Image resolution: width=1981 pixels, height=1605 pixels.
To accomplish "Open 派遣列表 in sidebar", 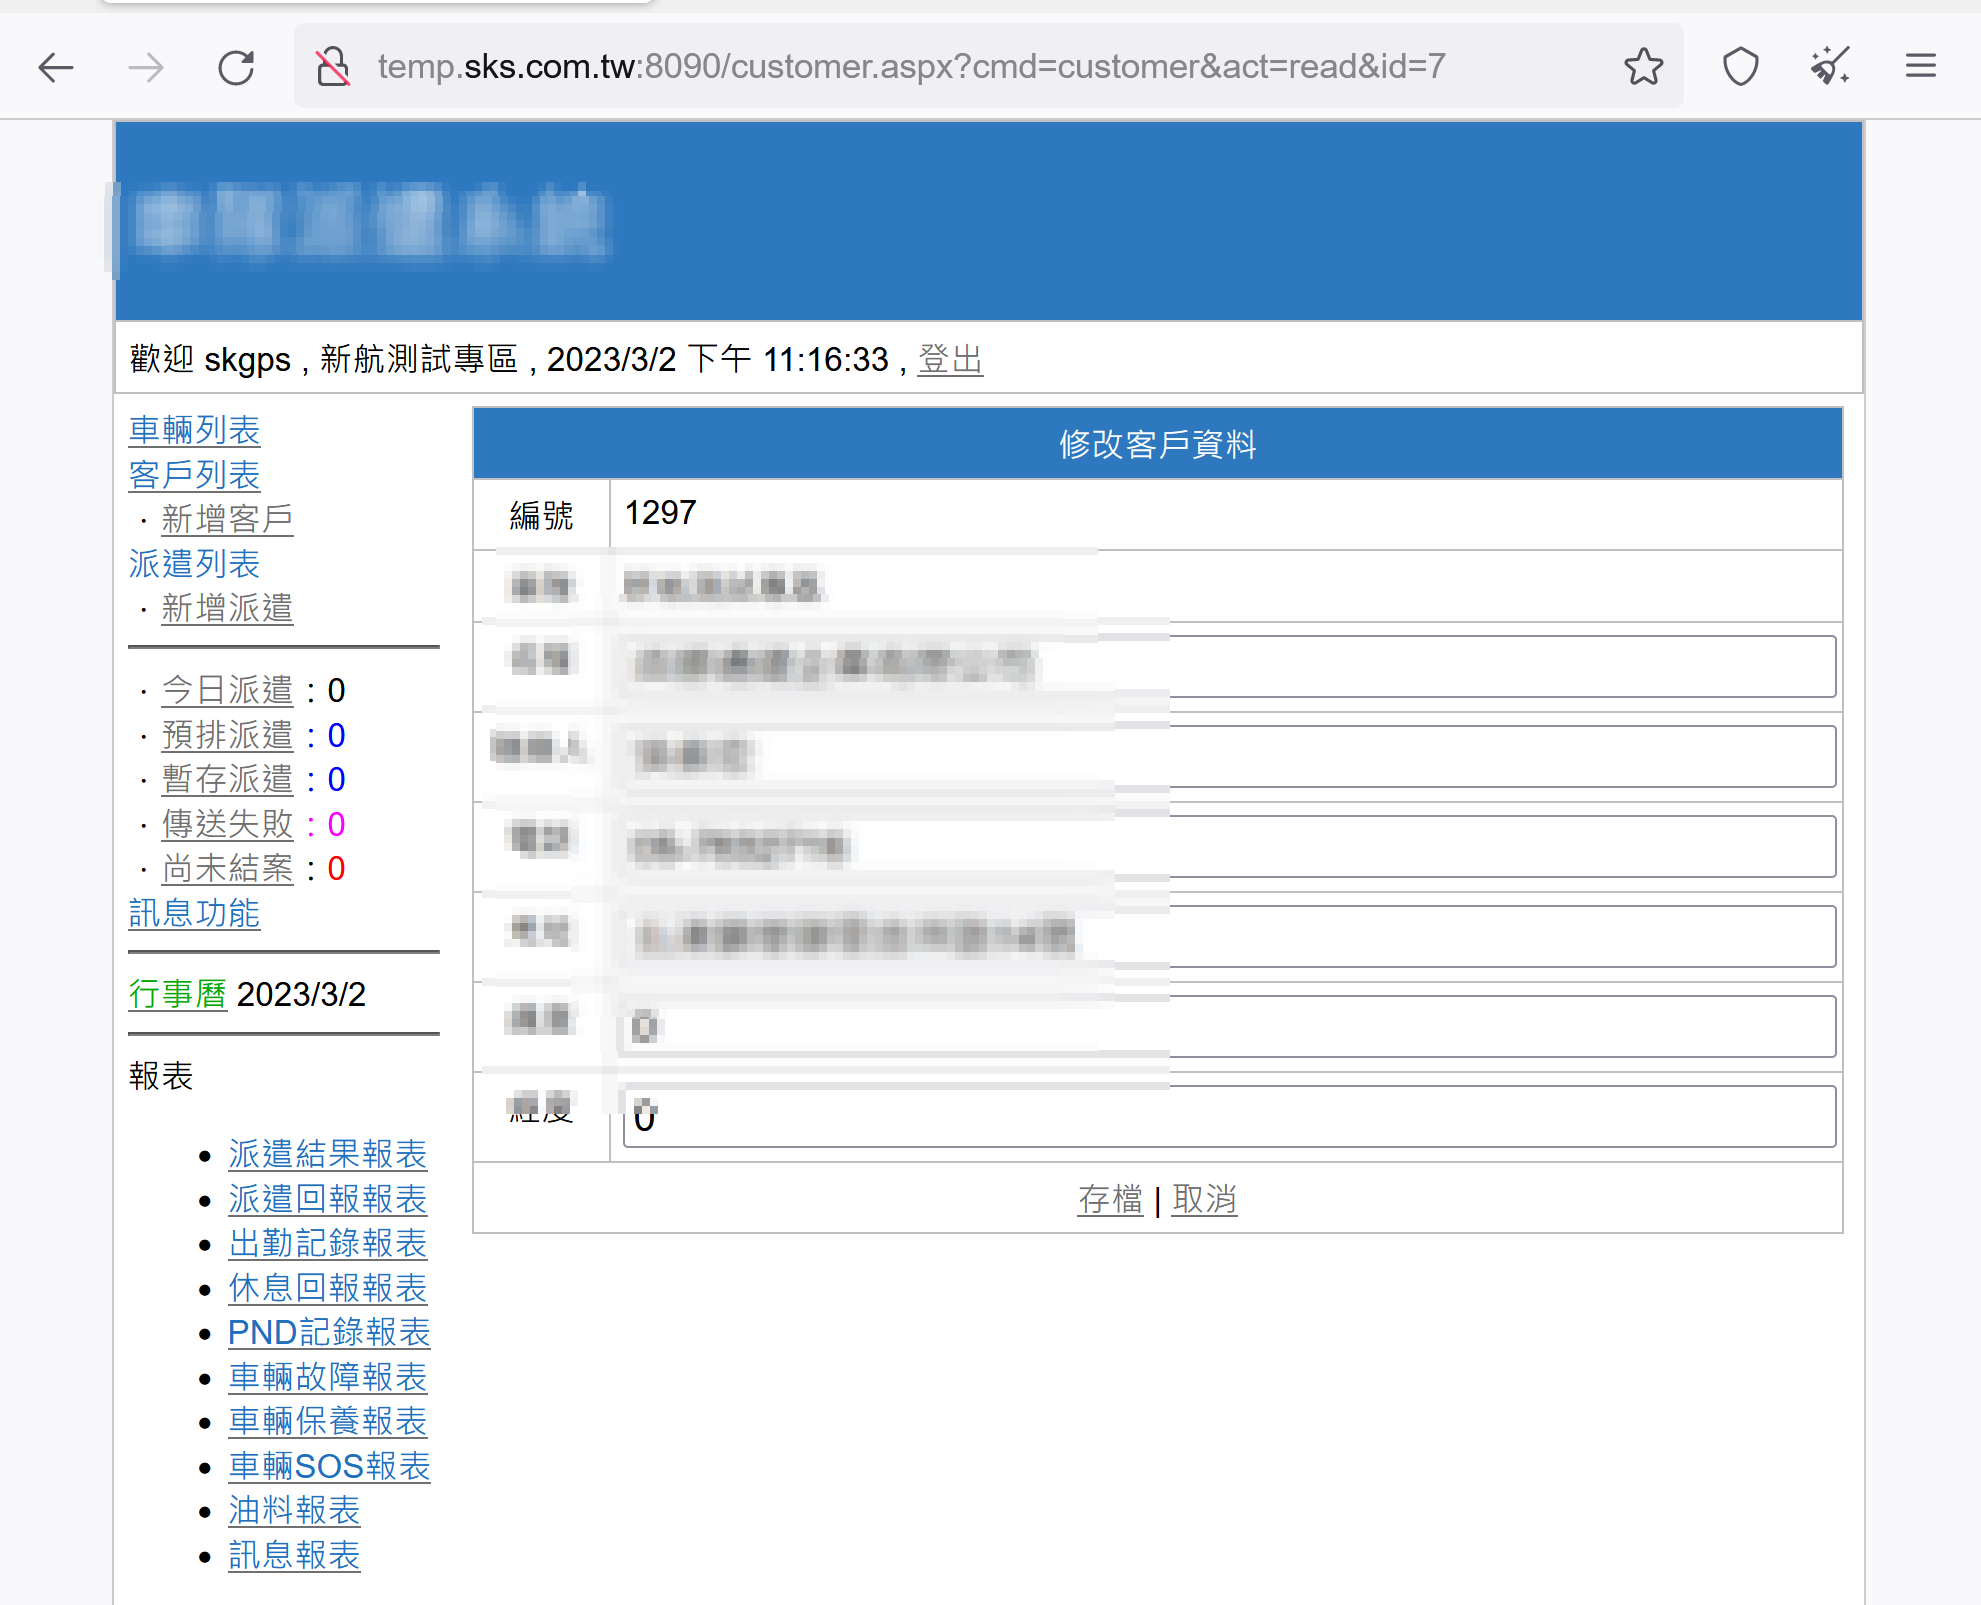I will pyautogui.click(x=194, y=564).
